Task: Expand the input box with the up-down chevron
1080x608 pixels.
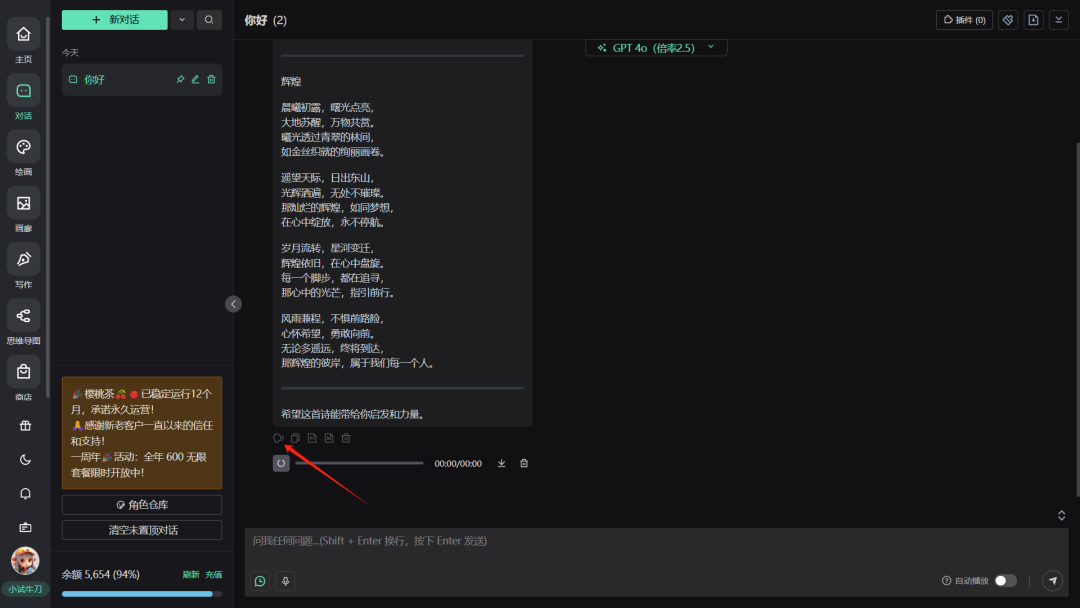Action: pos(1061,515)
